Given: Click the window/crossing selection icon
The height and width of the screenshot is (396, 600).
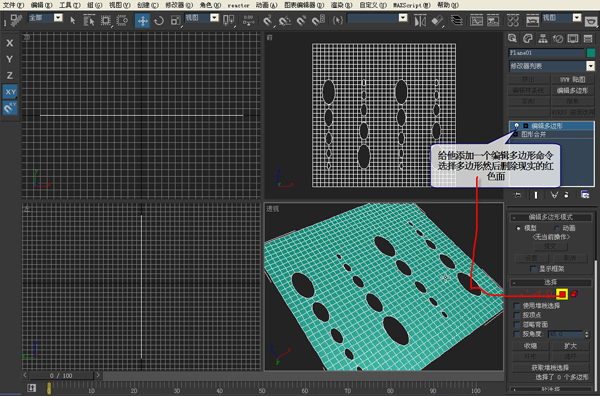Looking at the screenshot, I should (122, 20).
